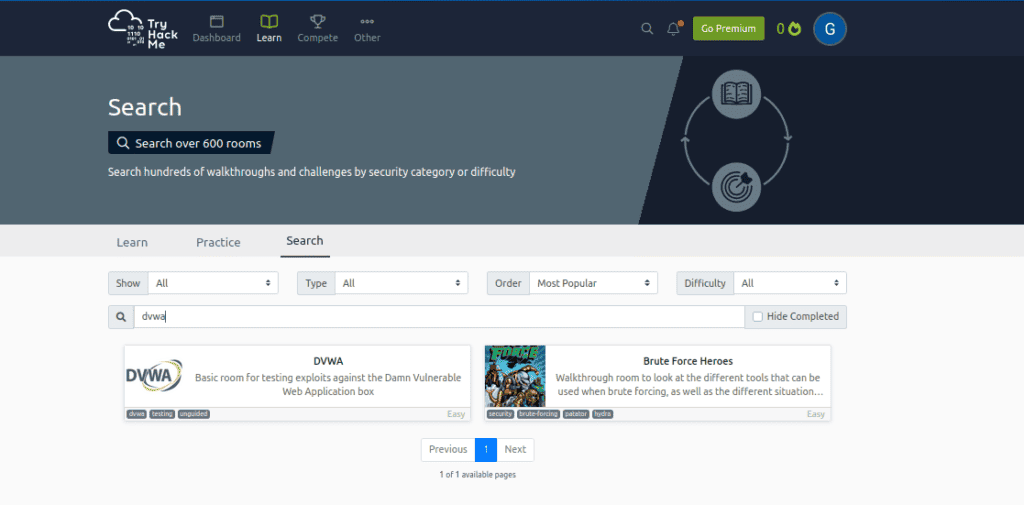Open the Difficulty filter dropdown
The height and width of the screenshot is (505, 1024).
(x=790, y=284)
